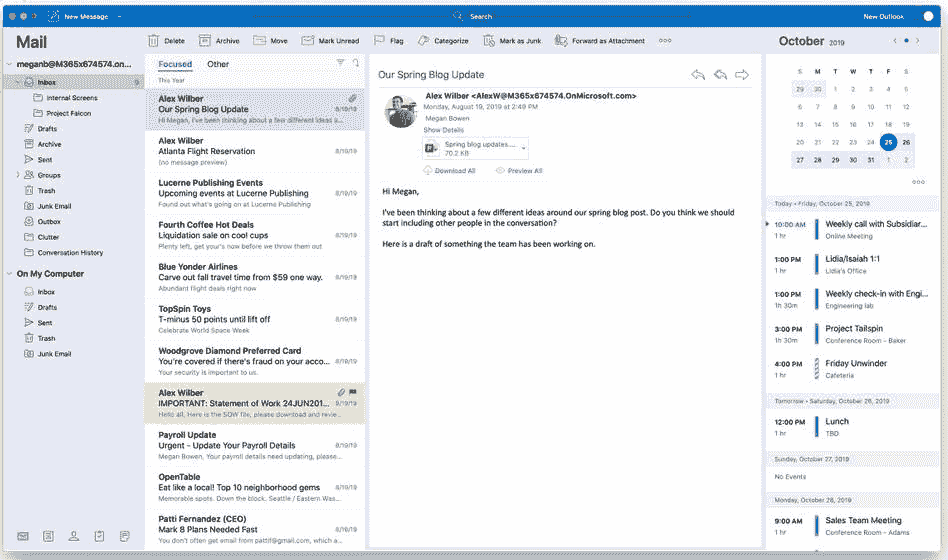
Task: Click the Flag toolbar icon
Action: [379, 41]
